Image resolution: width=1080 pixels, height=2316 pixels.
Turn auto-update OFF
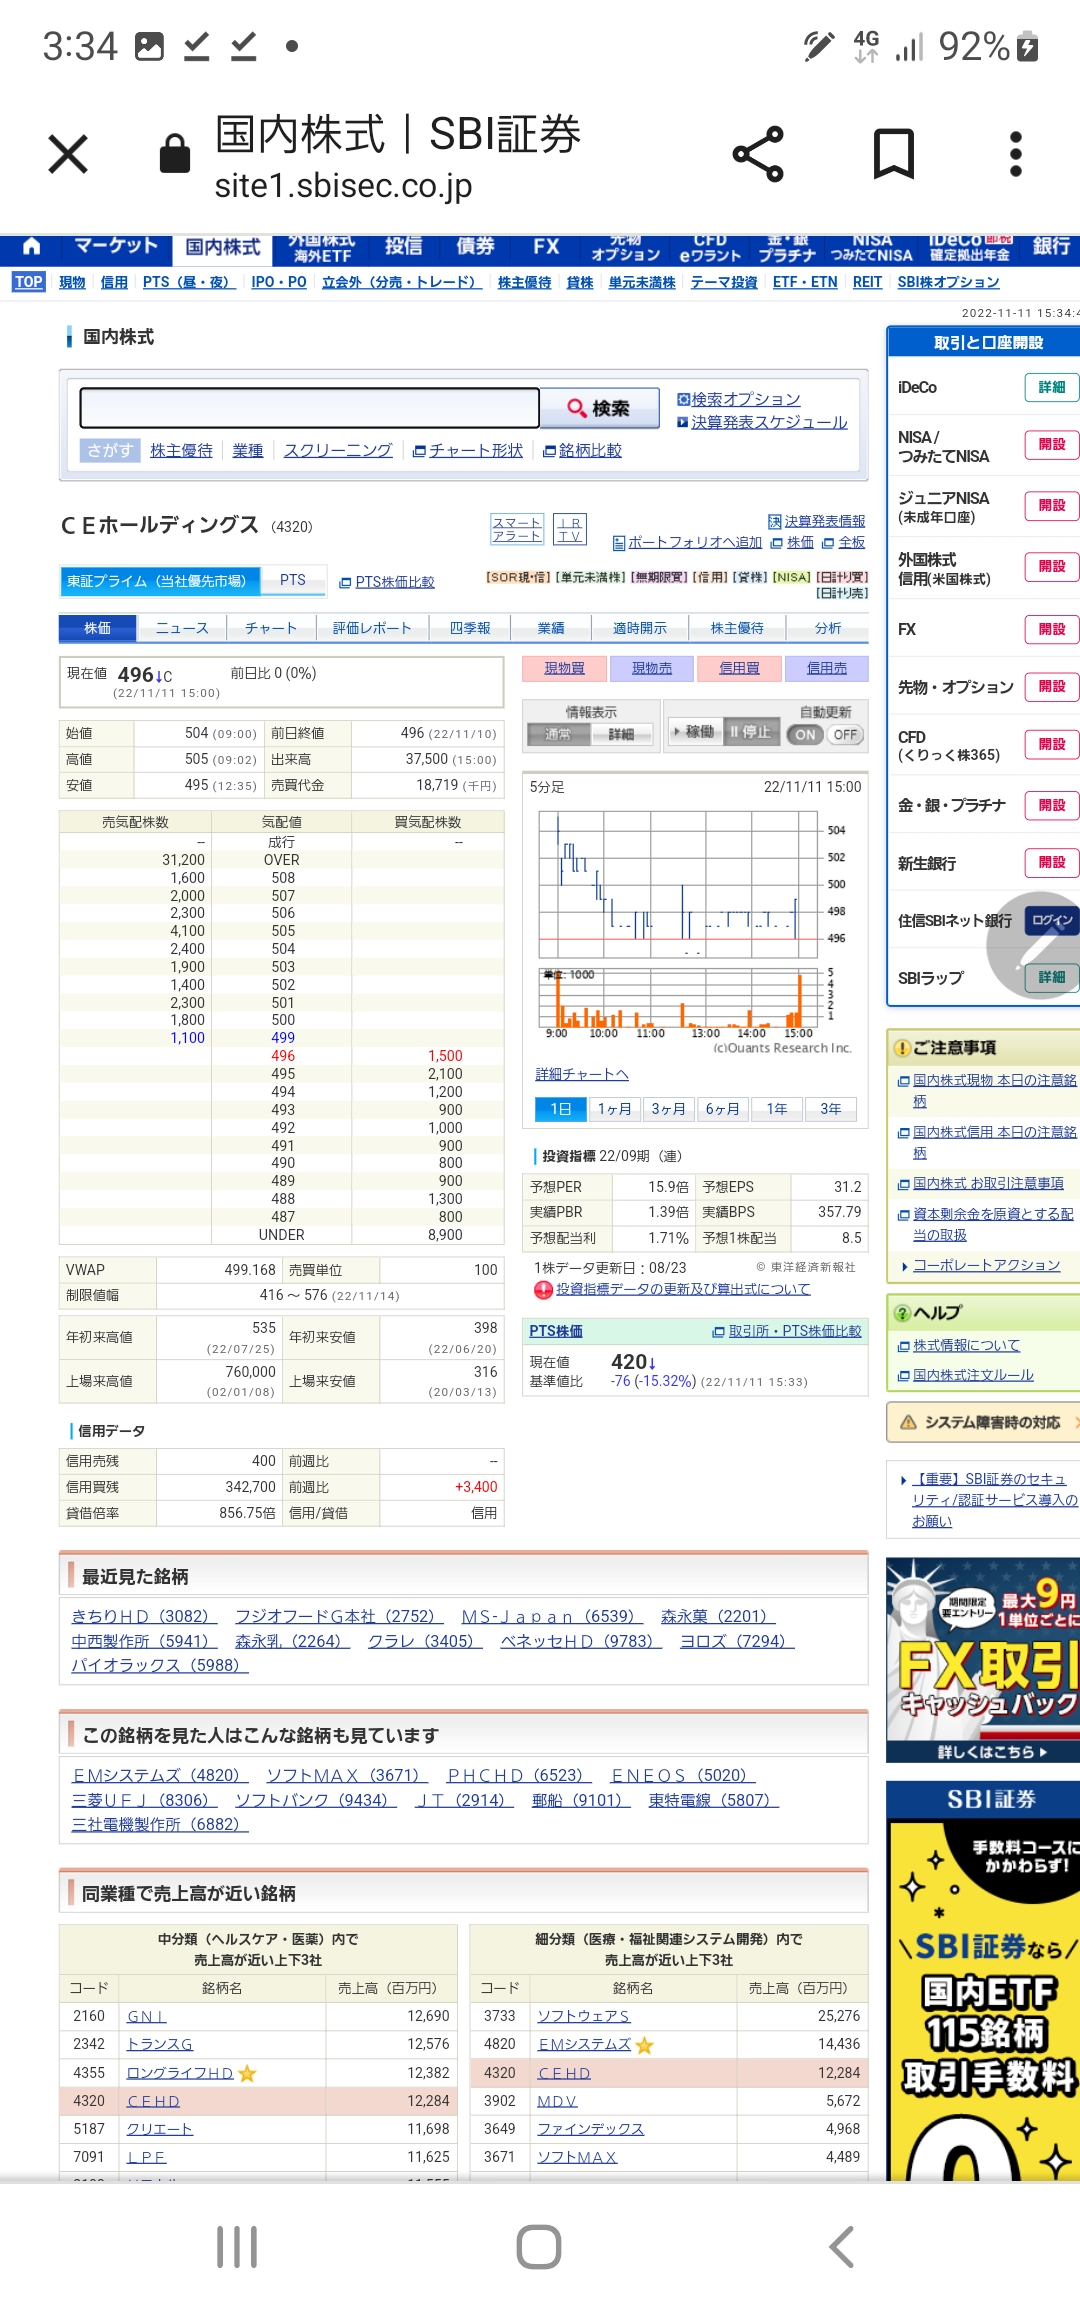(x=845, y=734)
